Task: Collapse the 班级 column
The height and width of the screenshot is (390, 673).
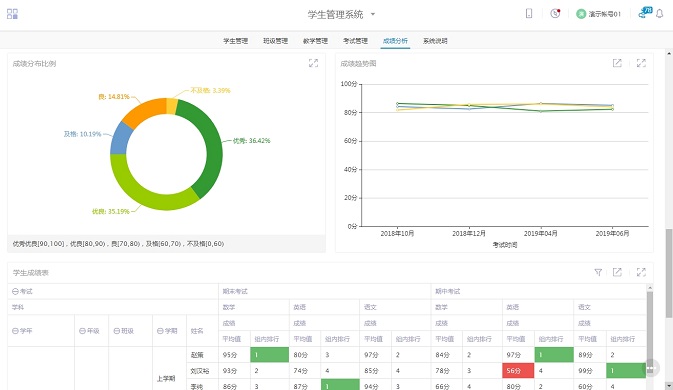Action: click(117, 331)
